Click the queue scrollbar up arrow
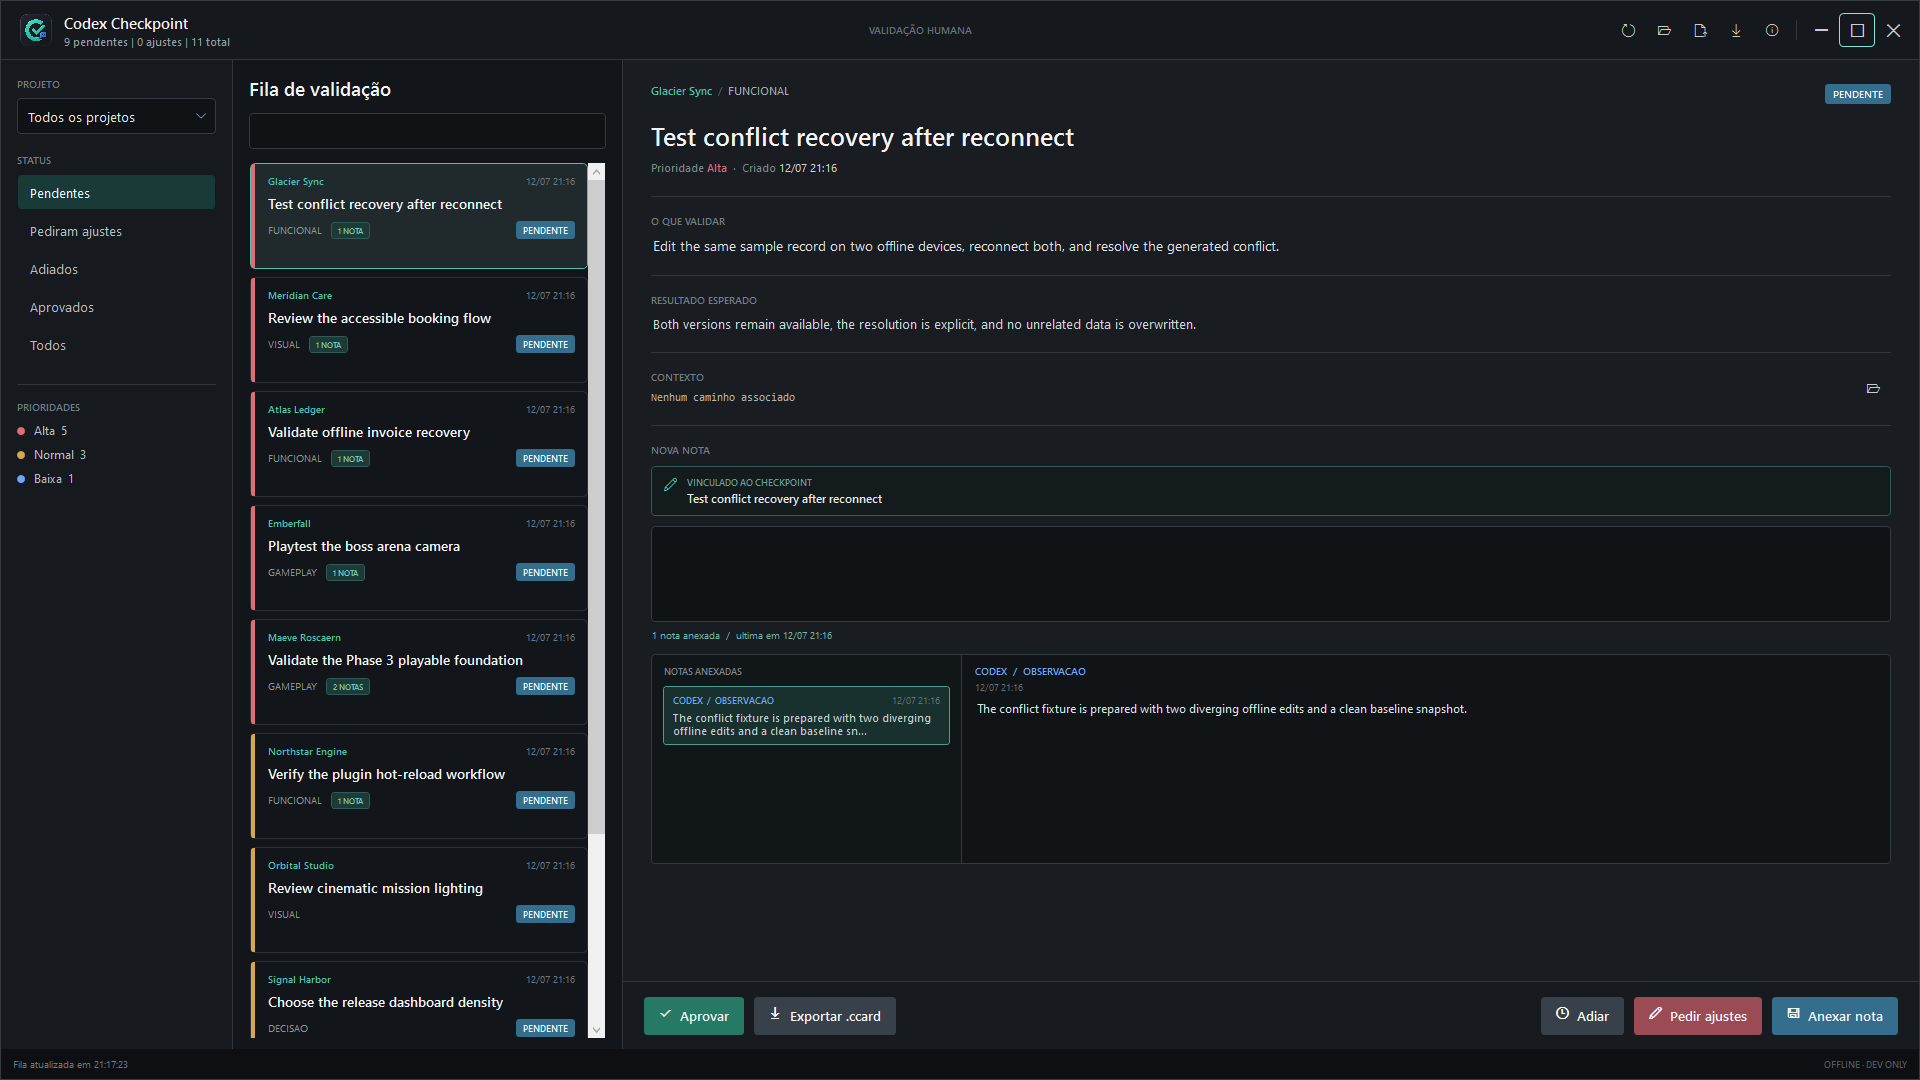The height and width of the screenshot is (1080, 1920). tap(597, 172)
